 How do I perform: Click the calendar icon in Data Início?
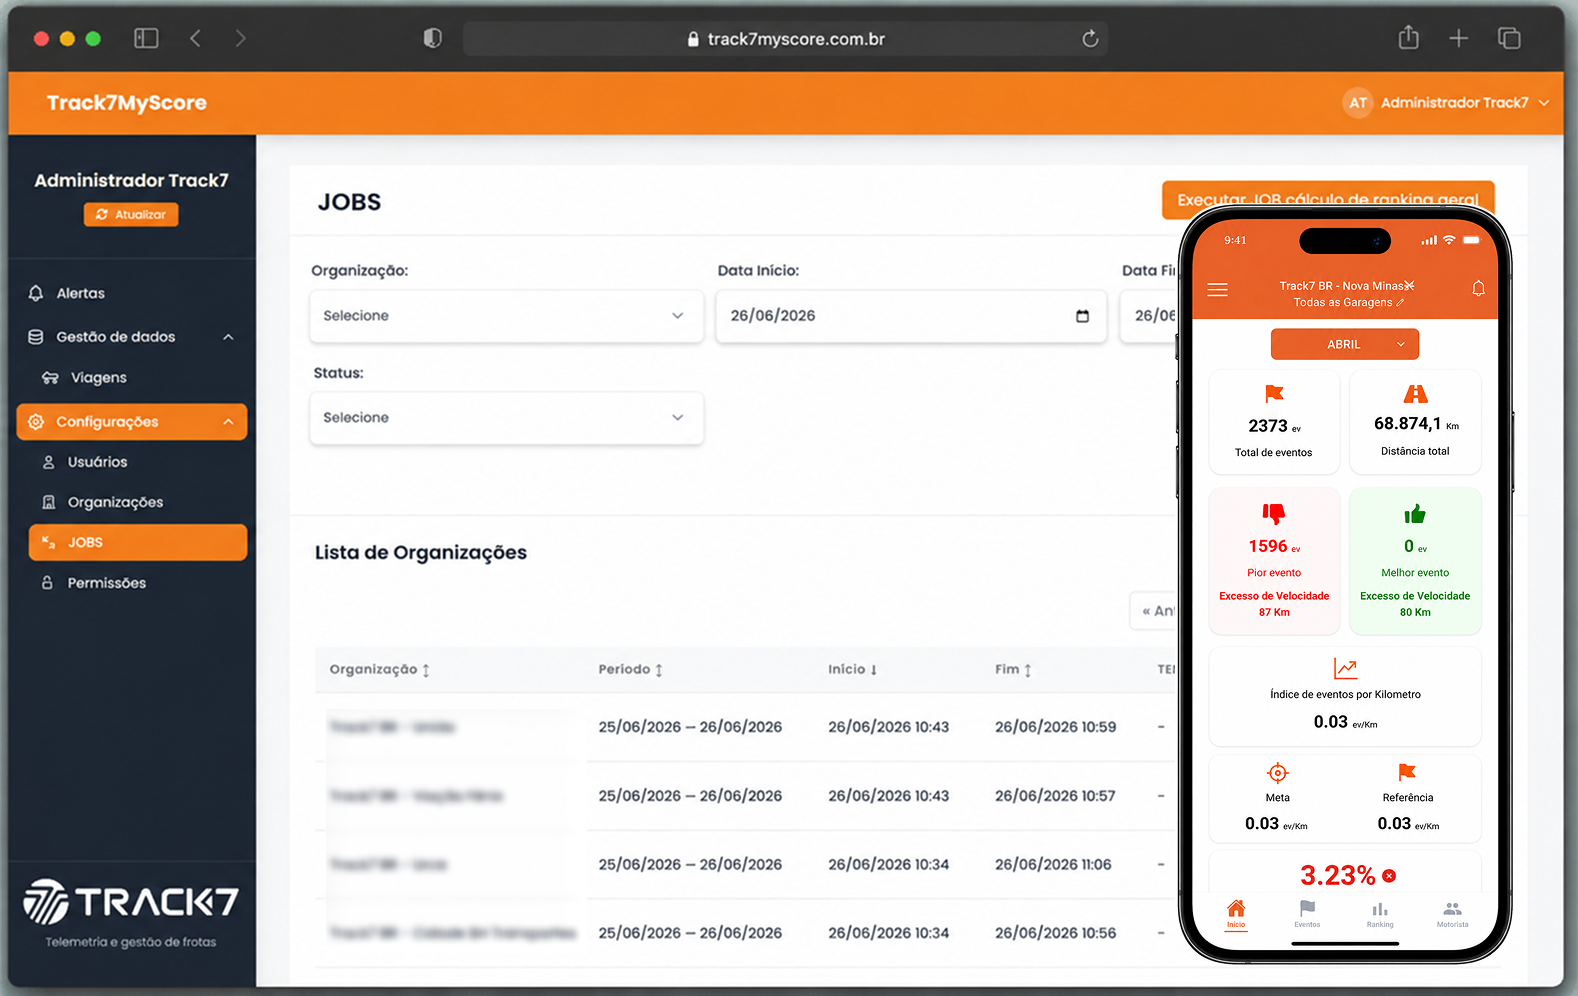click(x=1082, y=316)
